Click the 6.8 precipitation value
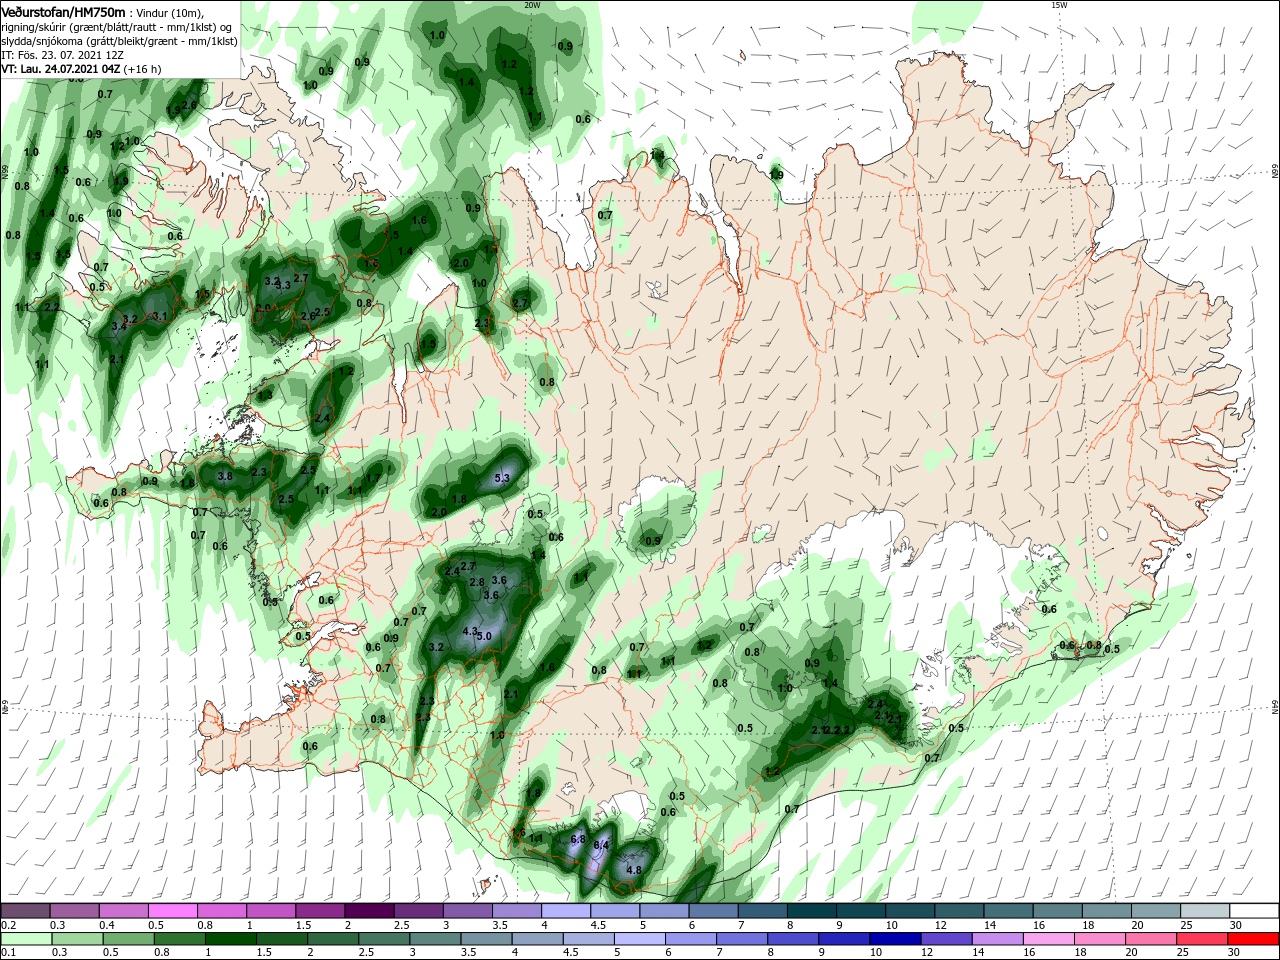The image size is (1280, 960). [x=577, y=839]
